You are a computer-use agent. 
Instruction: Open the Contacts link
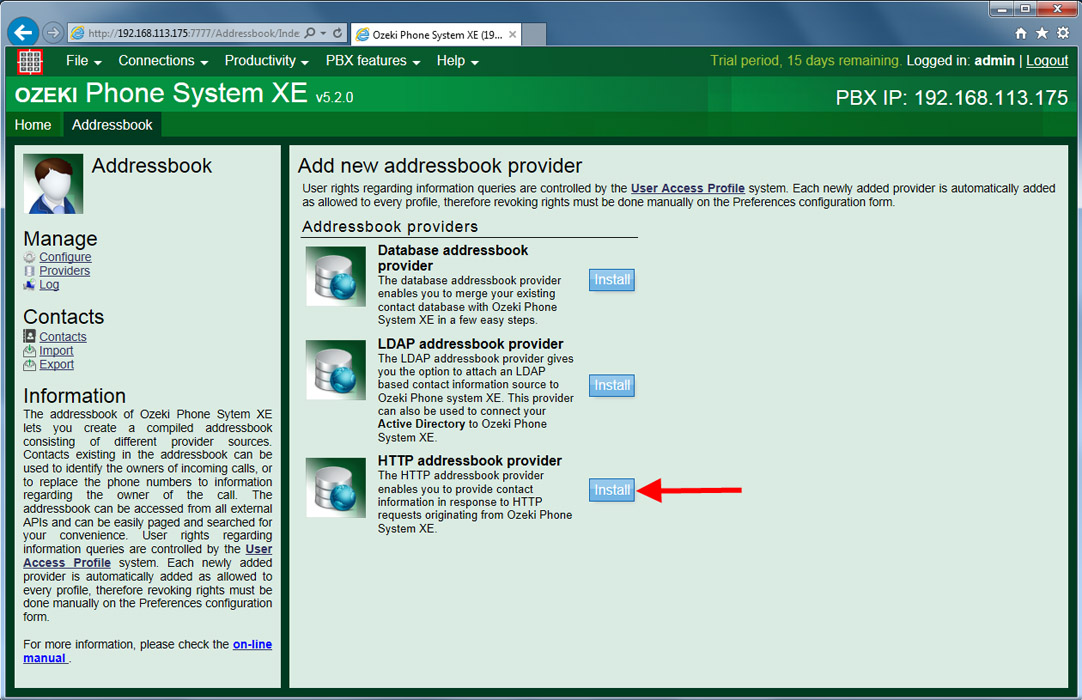click(x=63, y=336)
